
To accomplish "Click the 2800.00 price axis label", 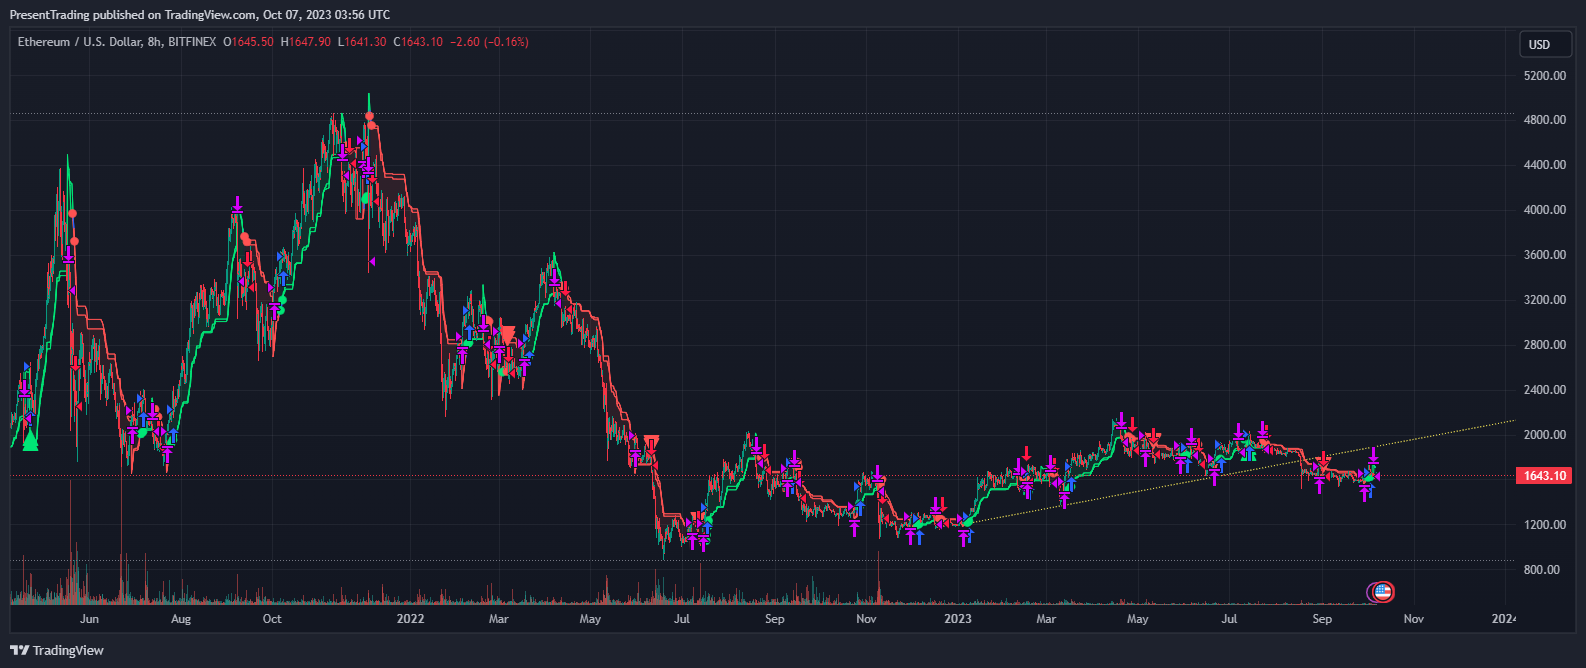I will click(1544, 345).
